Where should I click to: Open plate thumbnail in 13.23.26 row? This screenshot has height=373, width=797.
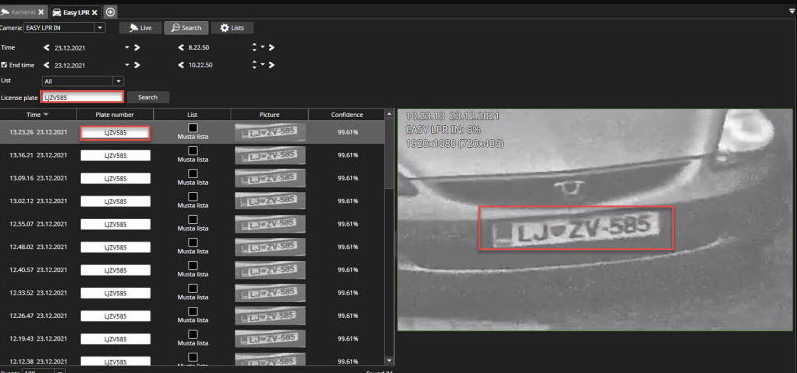click(270, 132)
